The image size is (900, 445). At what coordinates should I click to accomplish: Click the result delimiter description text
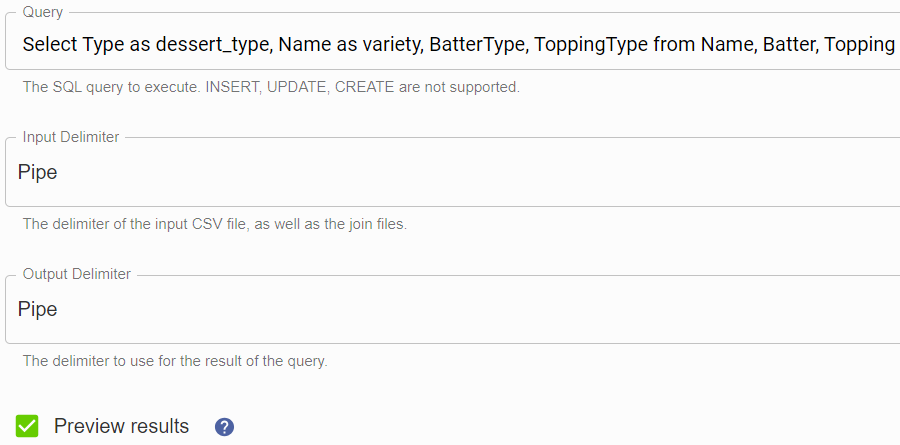tap(175, 362)
